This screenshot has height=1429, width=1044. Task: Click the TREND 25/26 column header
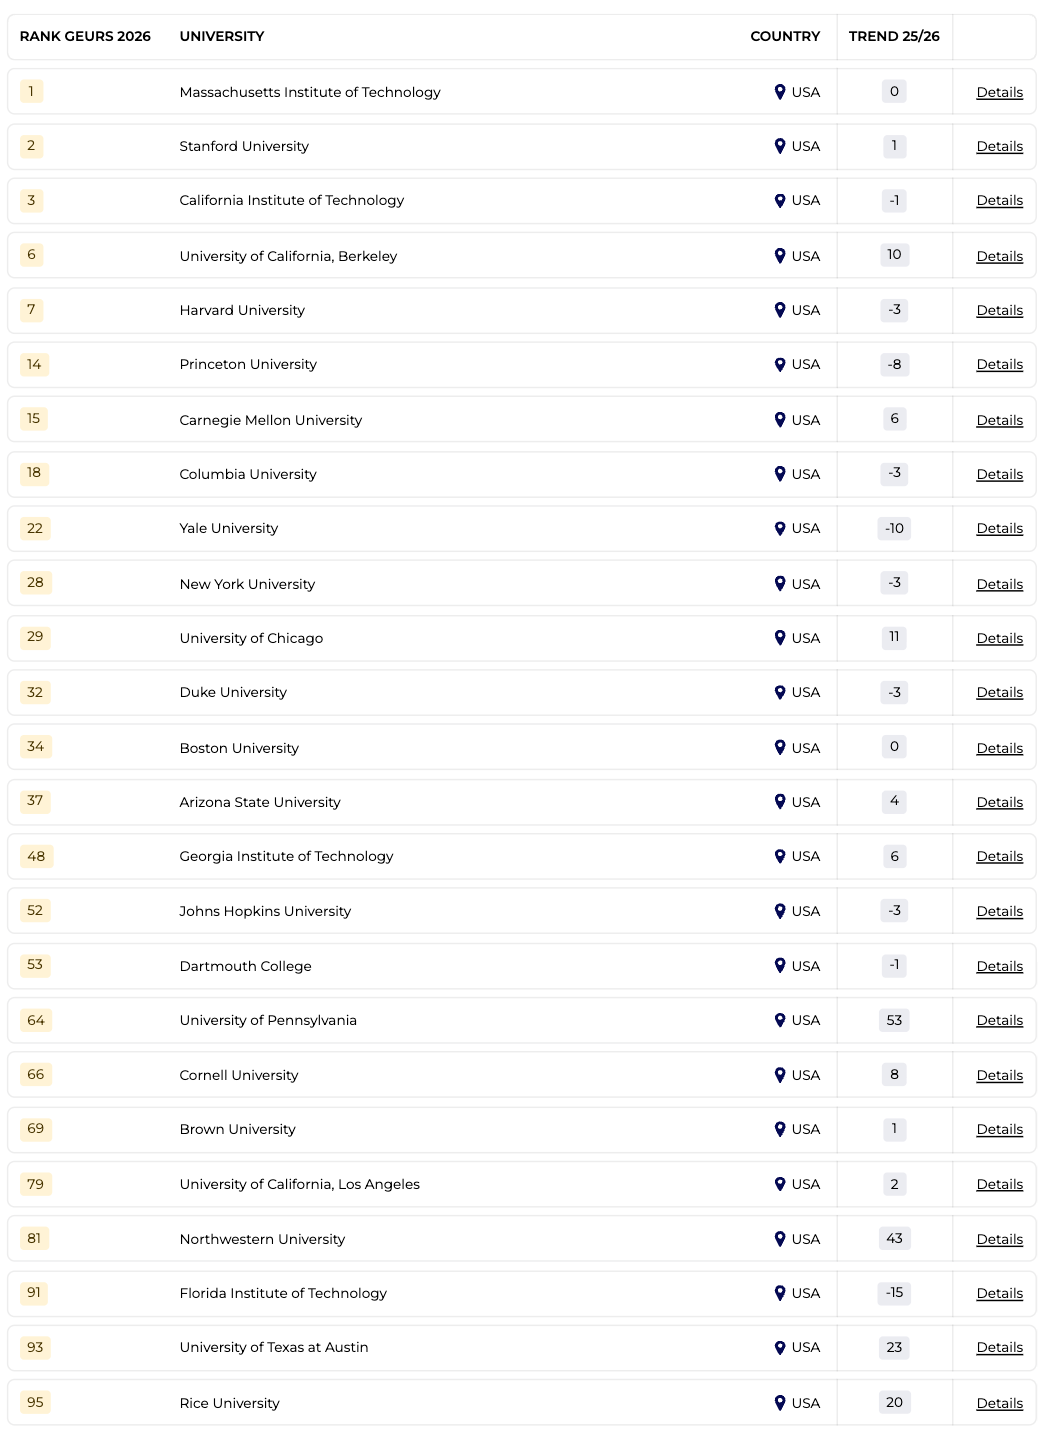point(893,36)
